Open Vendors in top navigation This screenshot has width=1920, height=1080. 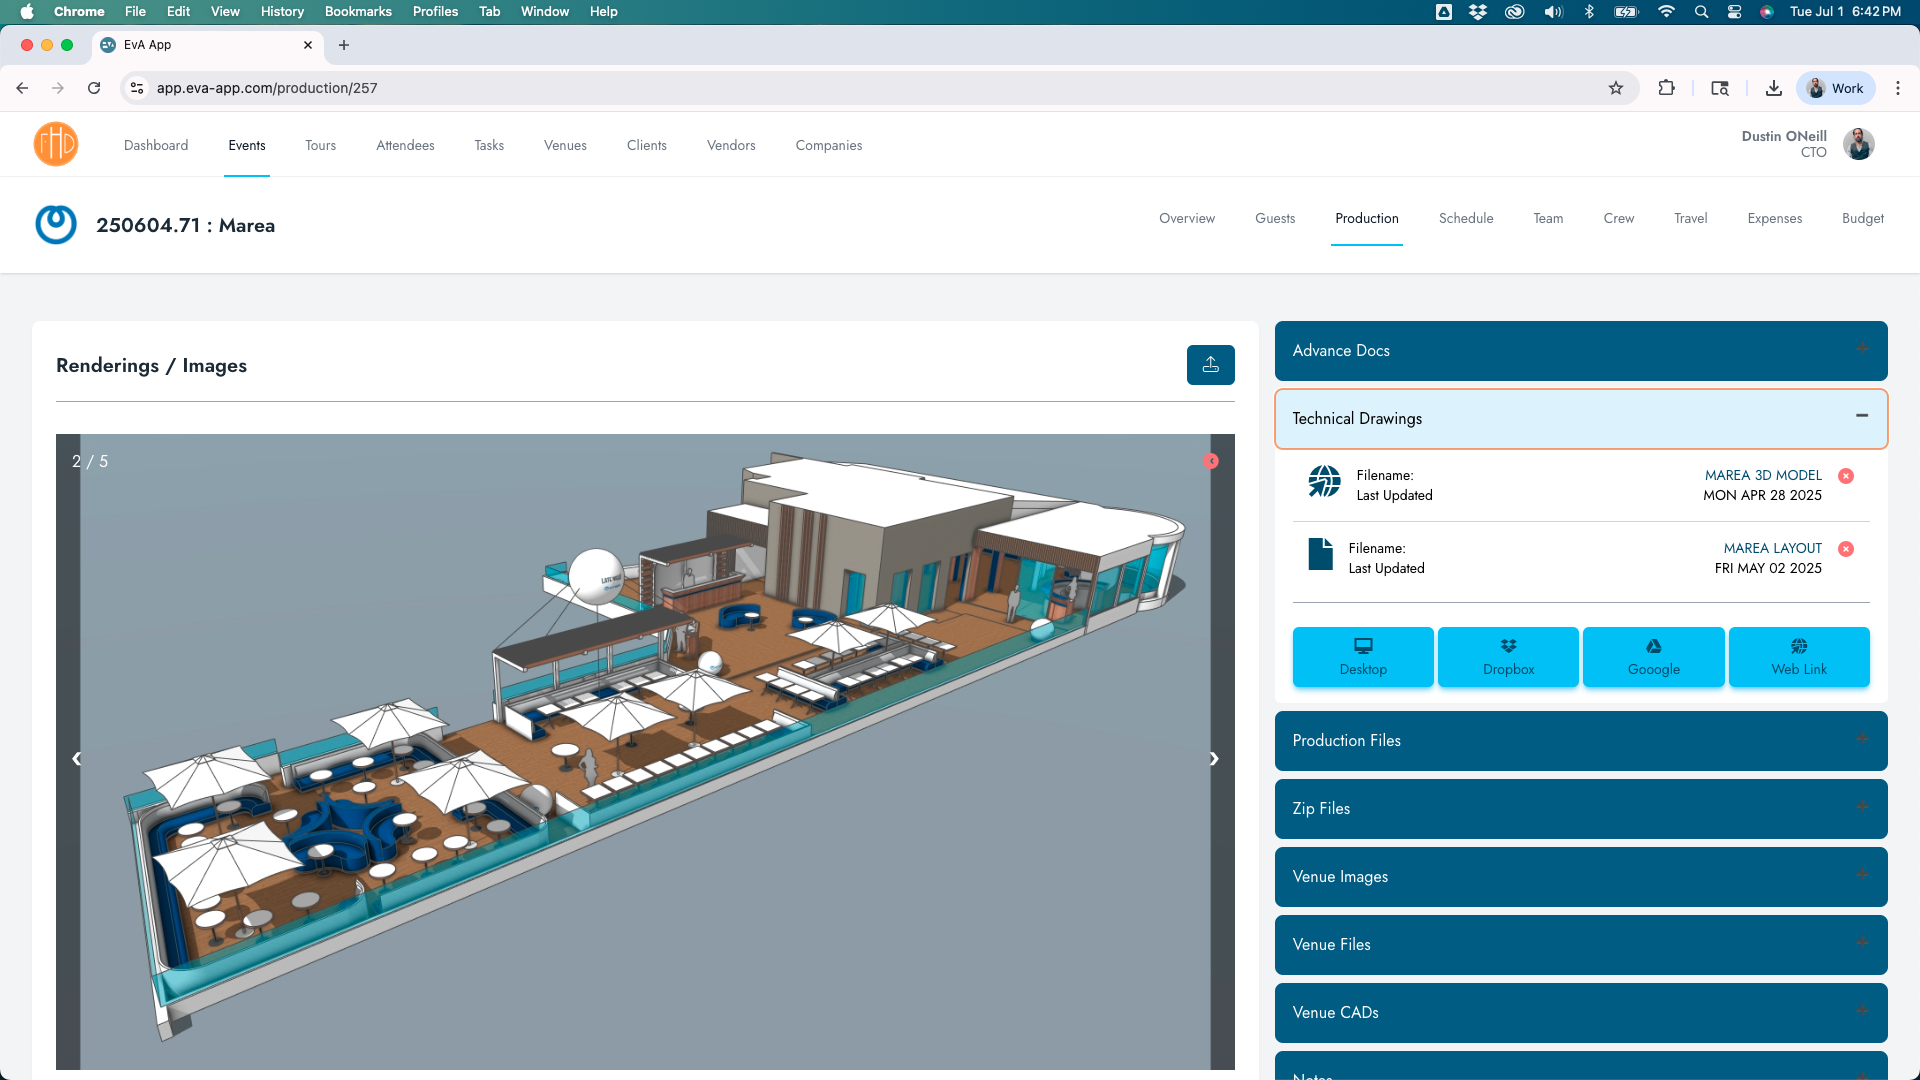point(731,145)
